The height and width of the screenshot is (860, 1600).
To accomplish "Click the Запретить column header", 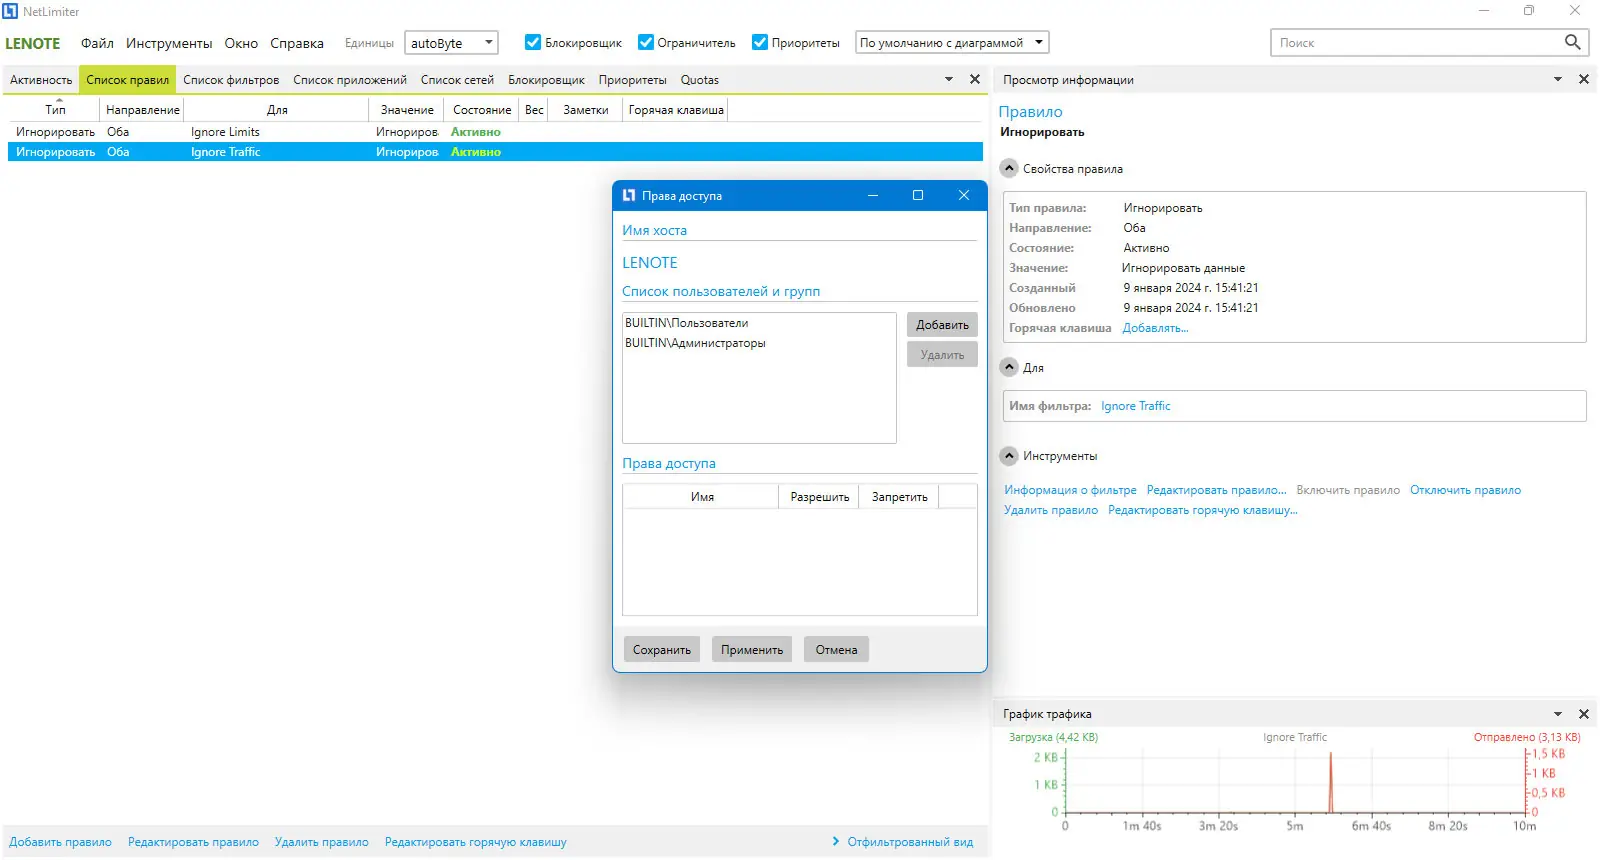I will point(900,497).
